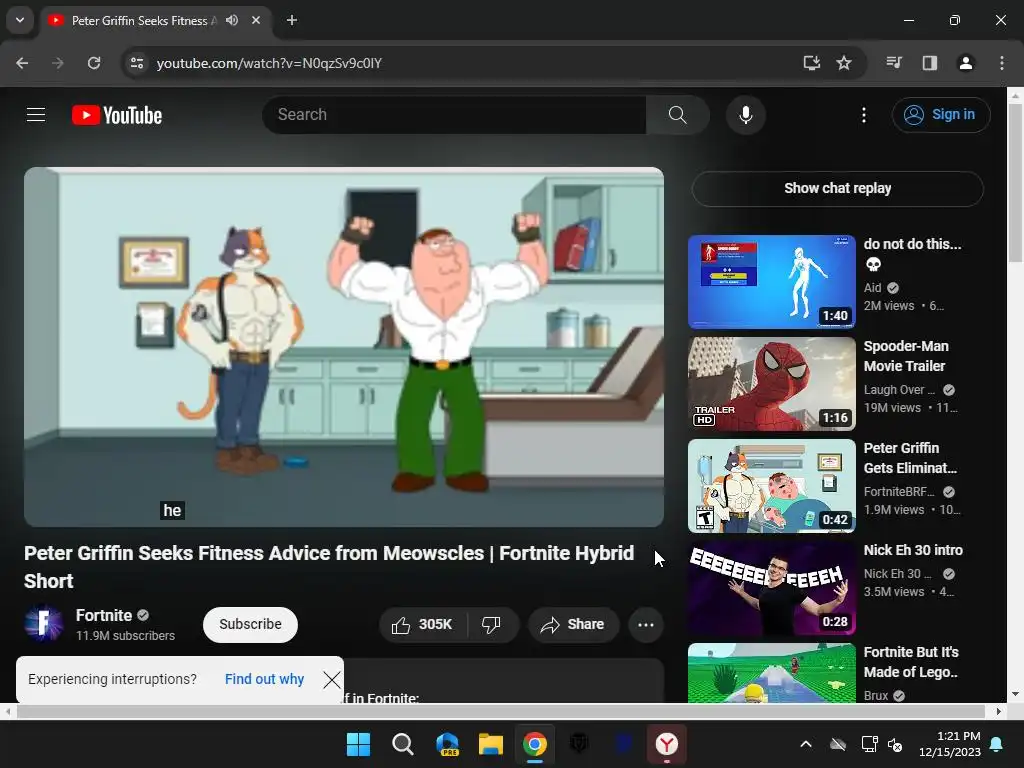The height and width of the screenshot is (768, 1024).
Task: Show the chat replay
Action: 837,189
